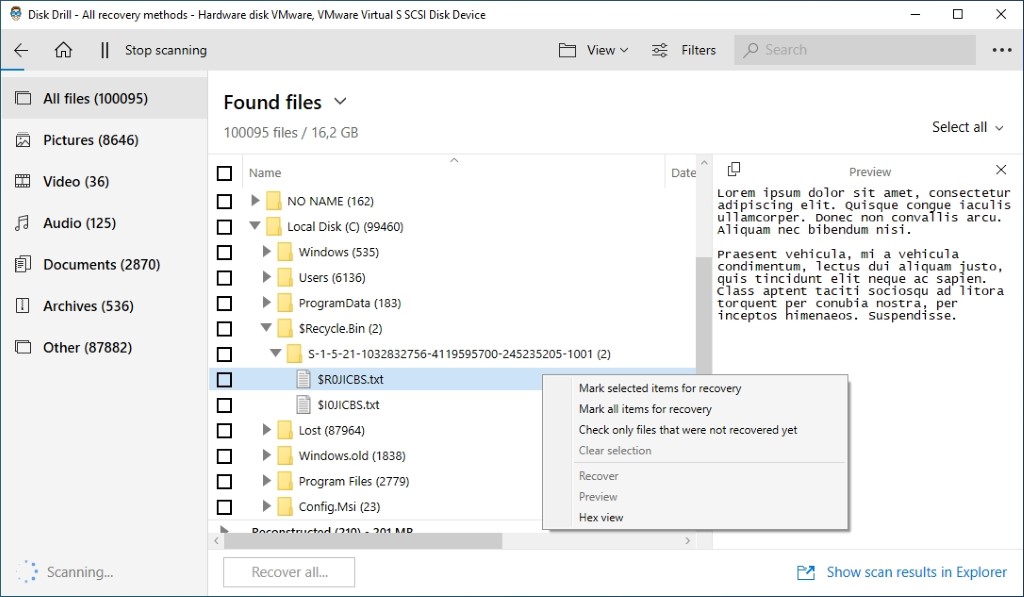Expand the Users (6136) folder

tap(266, 277)
